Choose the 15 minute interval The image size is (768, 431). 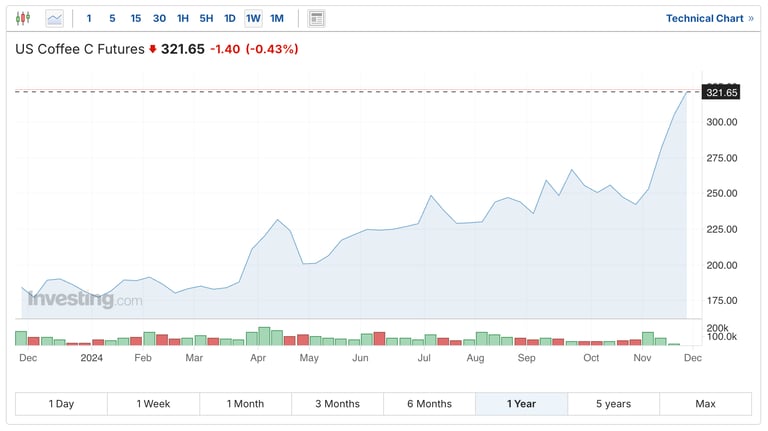pos(136,19)
